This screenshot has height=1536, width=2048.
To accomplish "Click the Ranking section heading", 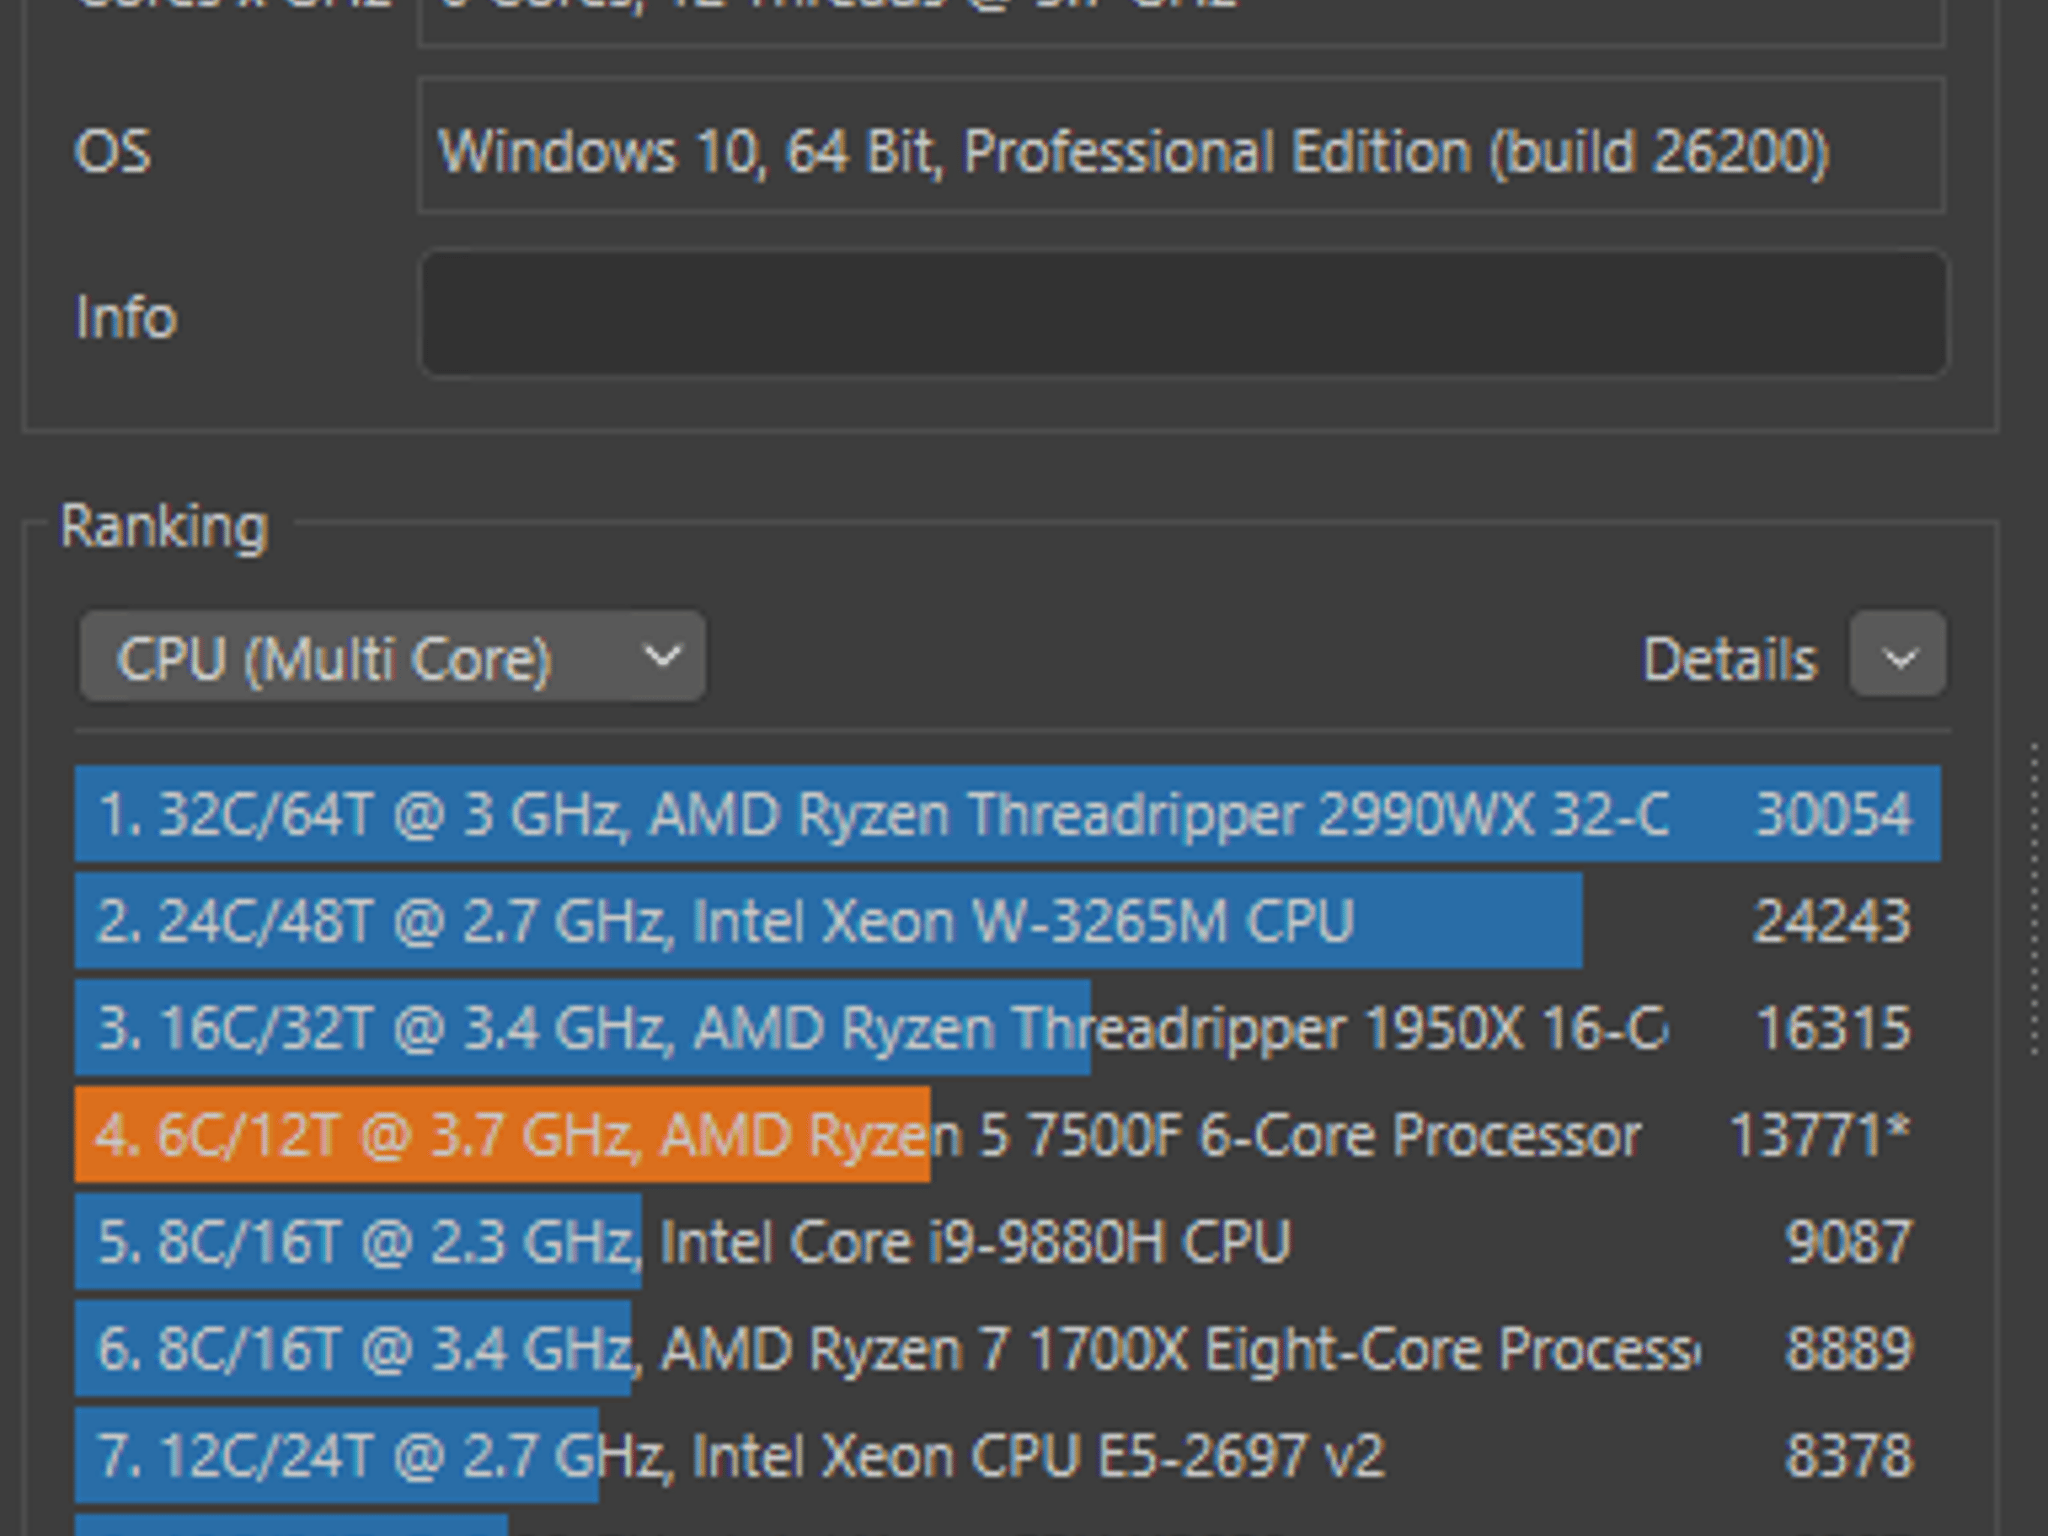I will (x=164, y=526).
